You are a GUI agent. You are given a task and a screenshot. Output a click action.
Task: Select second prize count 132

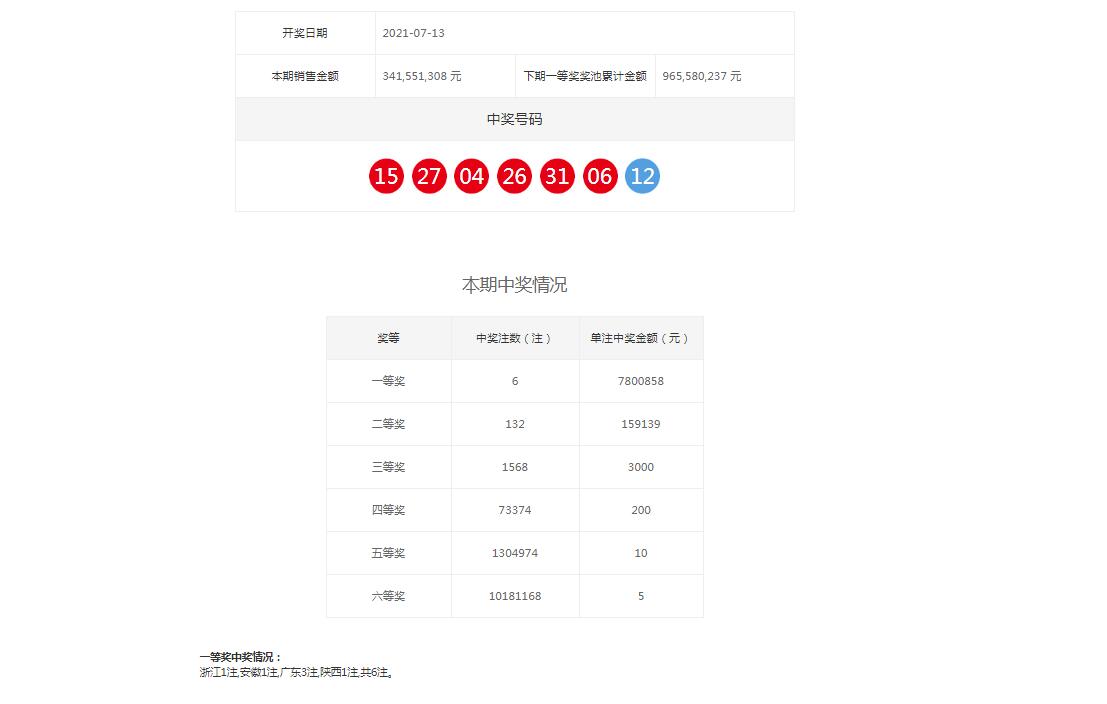(515, 424)
